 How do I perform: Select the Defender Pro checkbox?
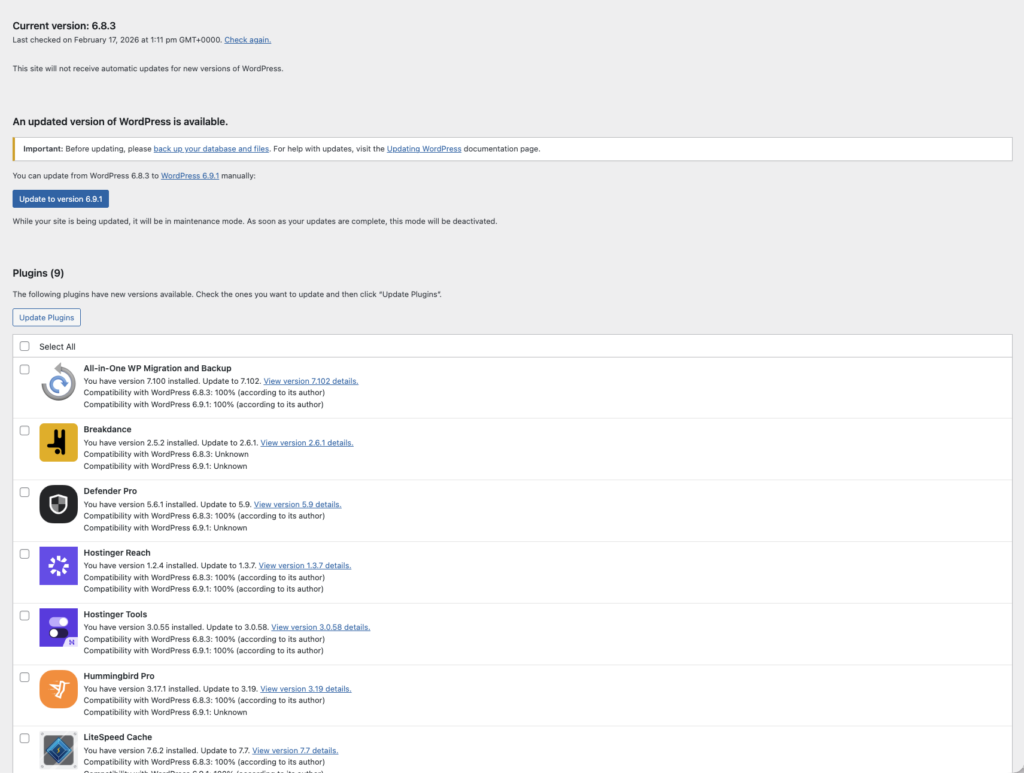25,492
